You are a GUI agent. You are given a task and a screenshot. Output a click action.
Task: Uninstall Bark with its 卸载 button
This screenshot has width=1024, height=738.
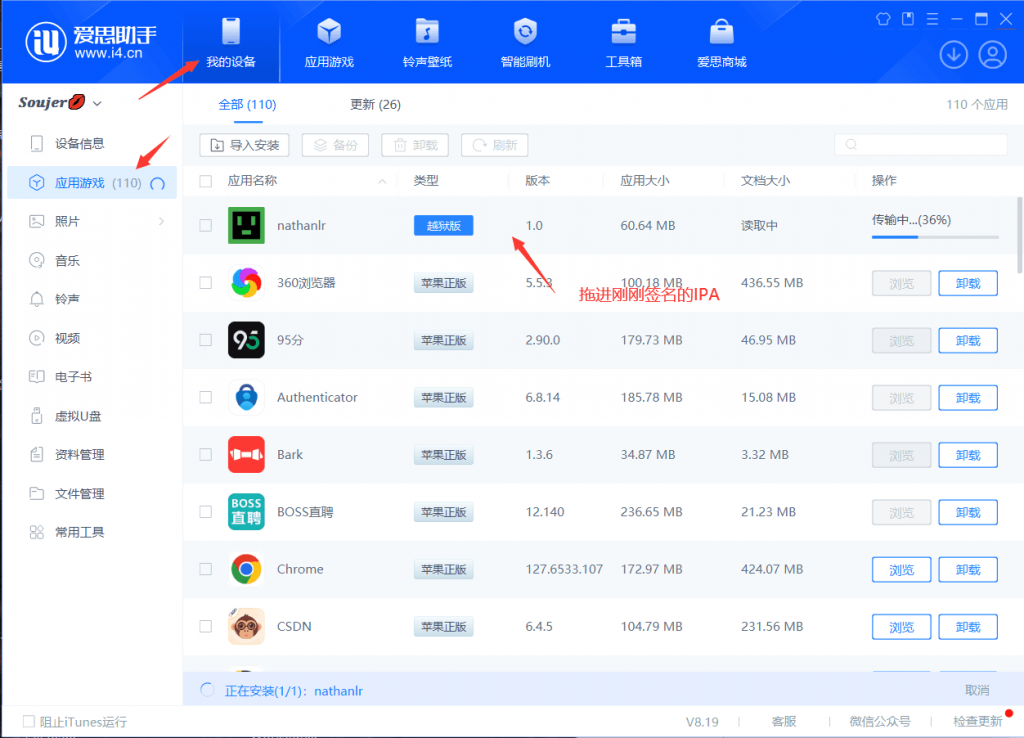968,455
